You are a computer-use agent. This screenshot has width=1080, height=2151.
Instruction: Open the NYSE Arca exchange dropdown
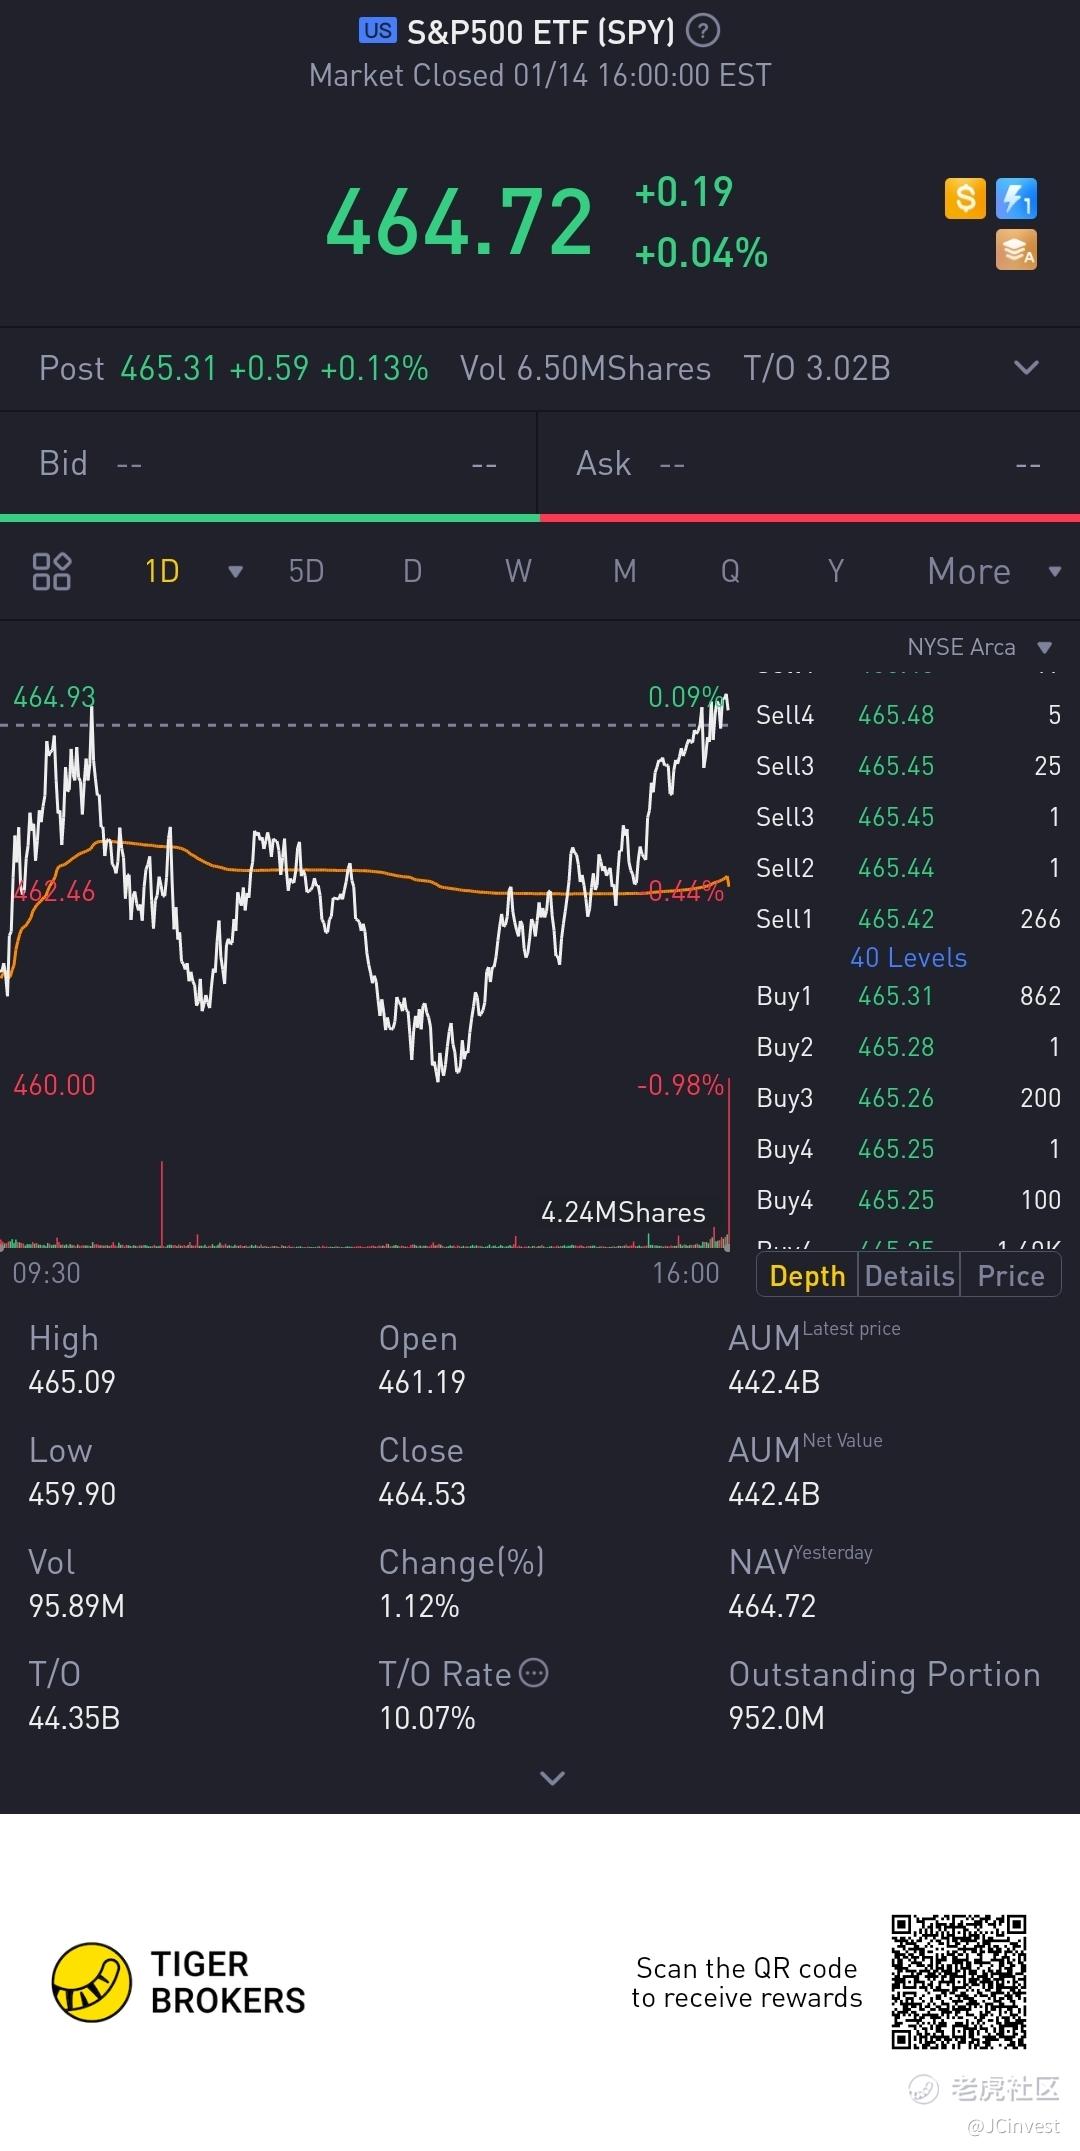tap(980, 647)
